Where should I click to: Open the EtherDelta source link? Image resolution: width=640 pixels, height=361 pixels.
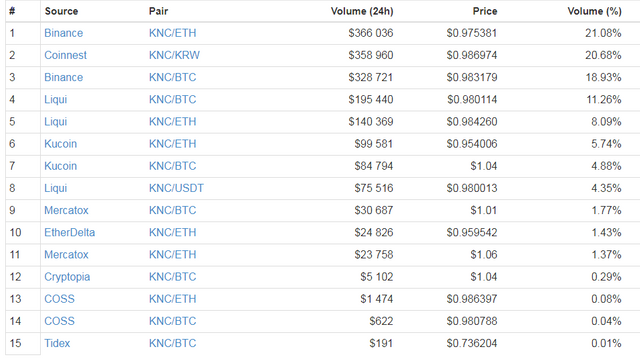pyautogui.click(x=69, y=232)
